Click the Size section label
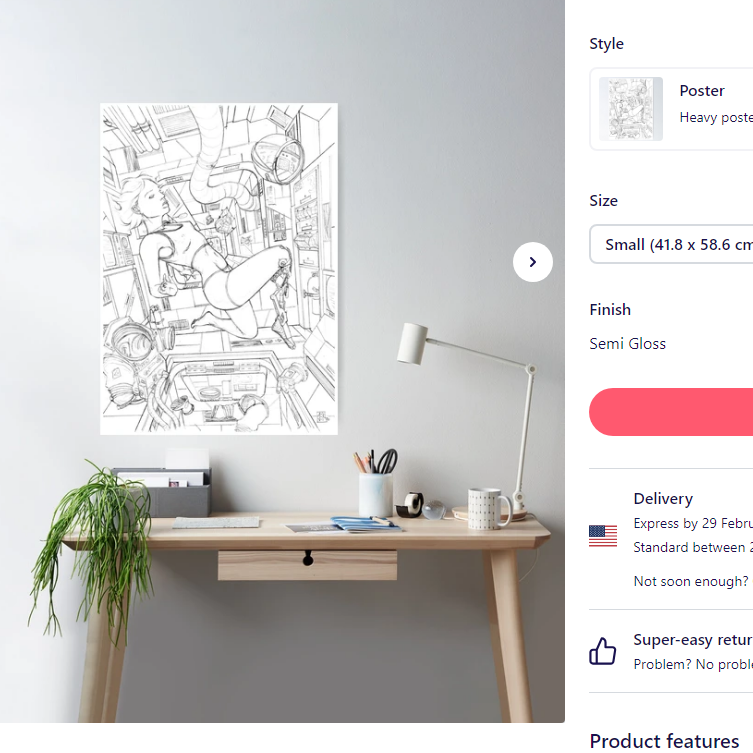The width and height of the screenshot is (753, 753). 604,200
